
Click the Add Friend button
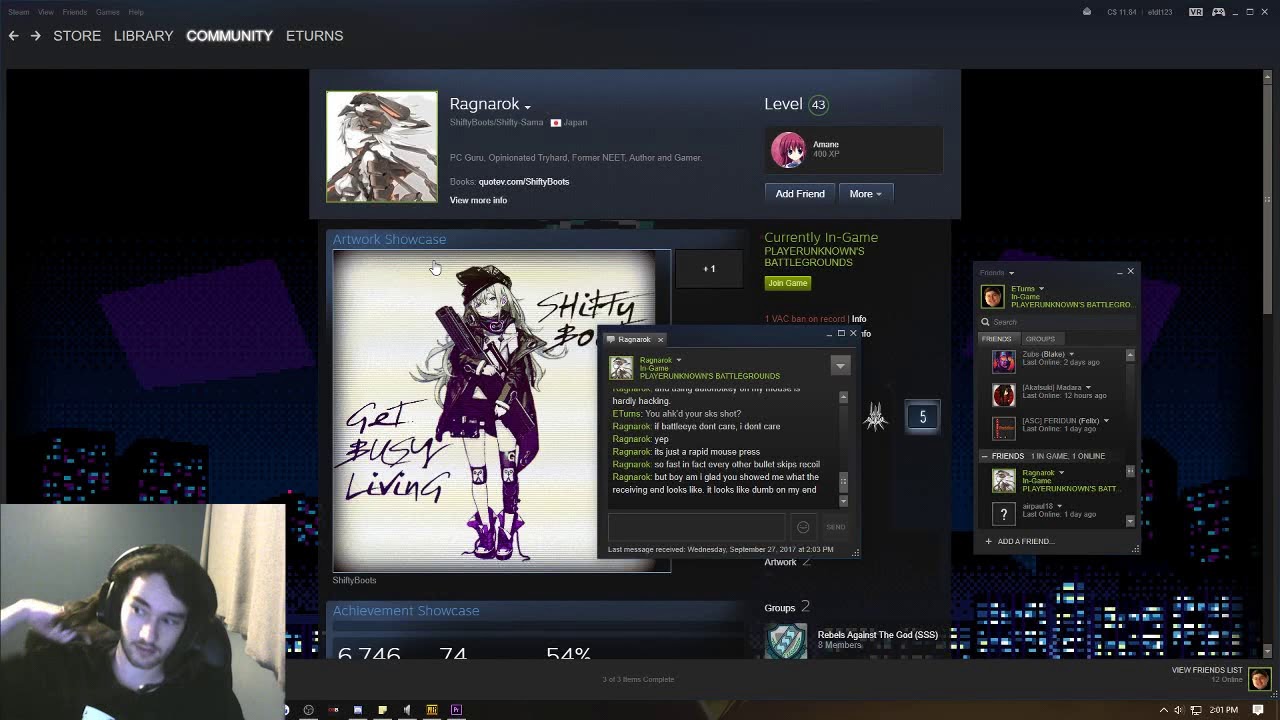[x=800, y=194]
